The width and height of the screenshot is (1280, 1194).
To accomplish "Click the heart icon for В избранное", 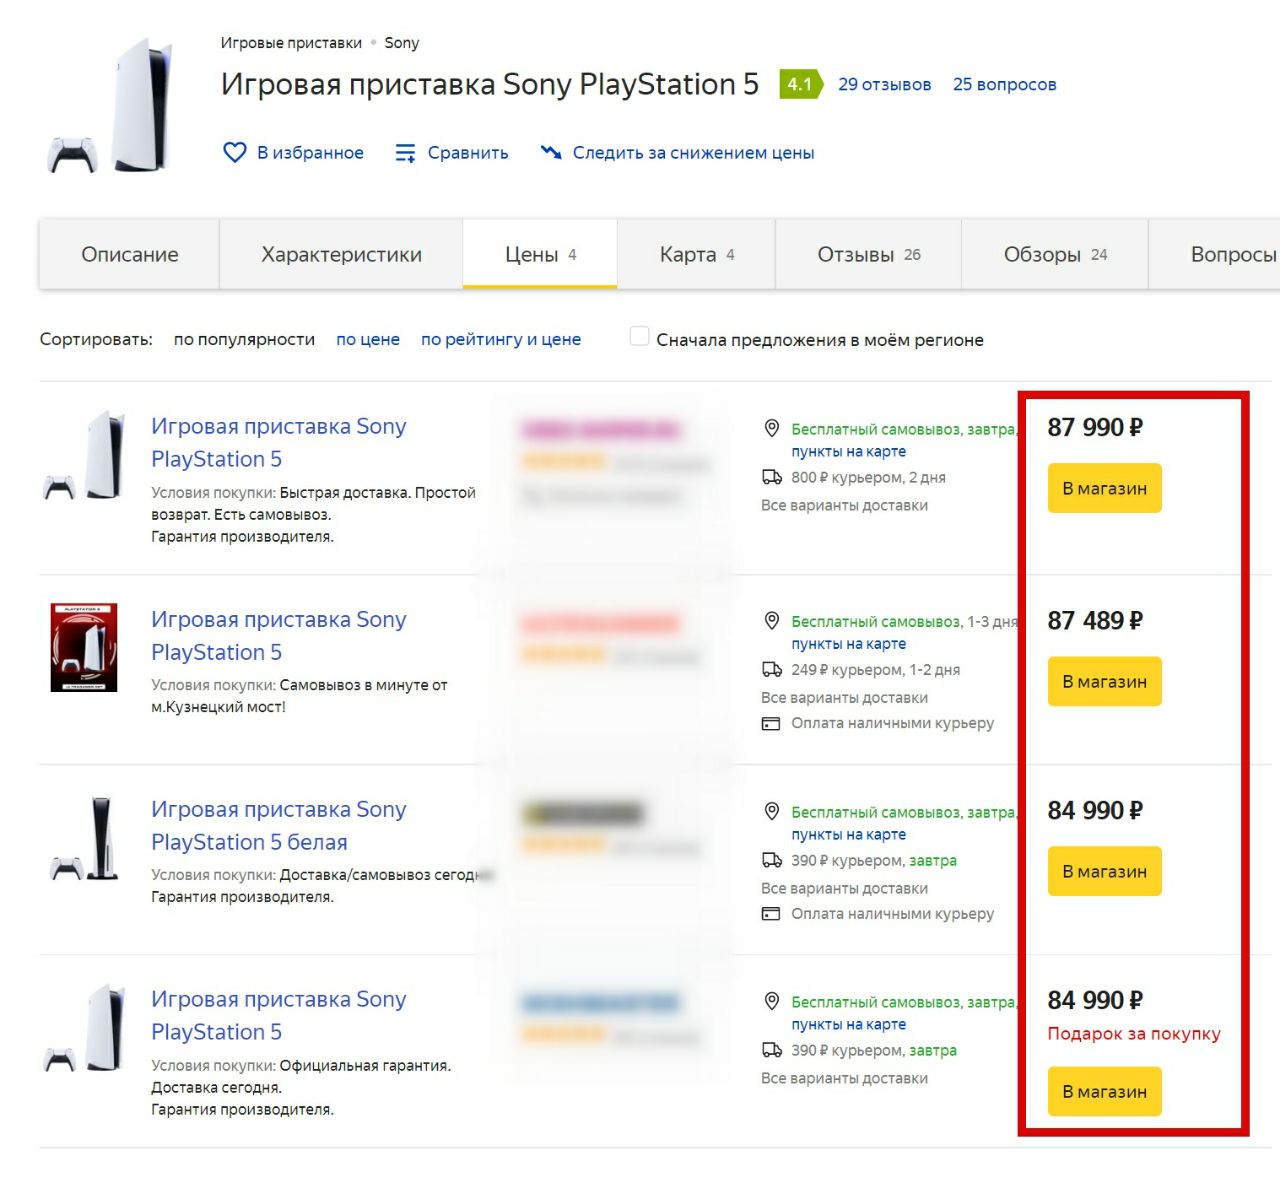I will (235, 152).
